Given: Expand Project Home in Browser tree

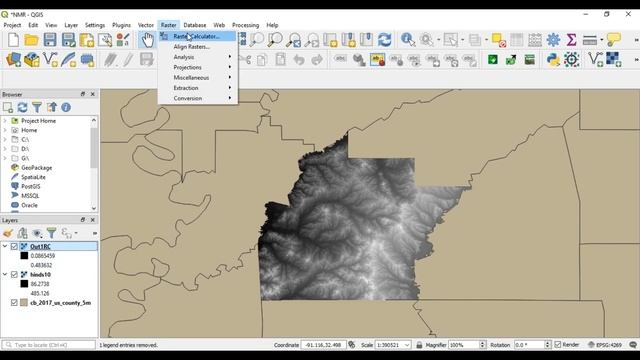Looking at the screenshot, I should [x=5, y=121].
